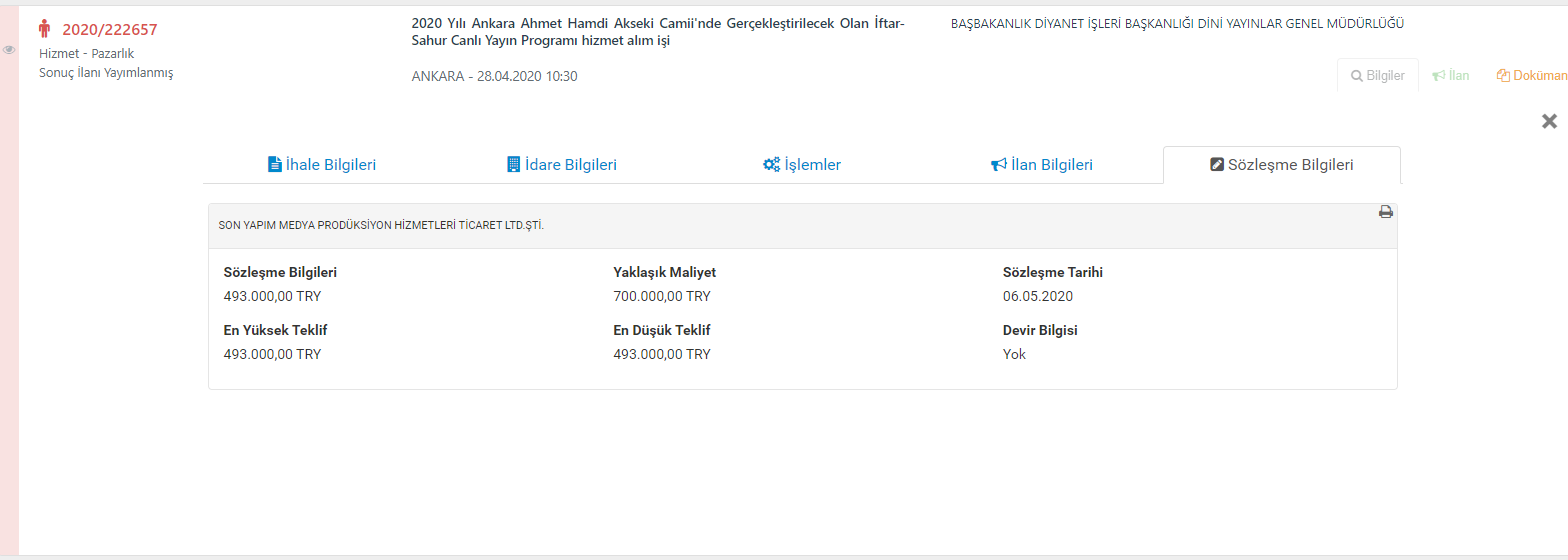Click the İftar-Sahur tender title text

click(x=657, y=32)
